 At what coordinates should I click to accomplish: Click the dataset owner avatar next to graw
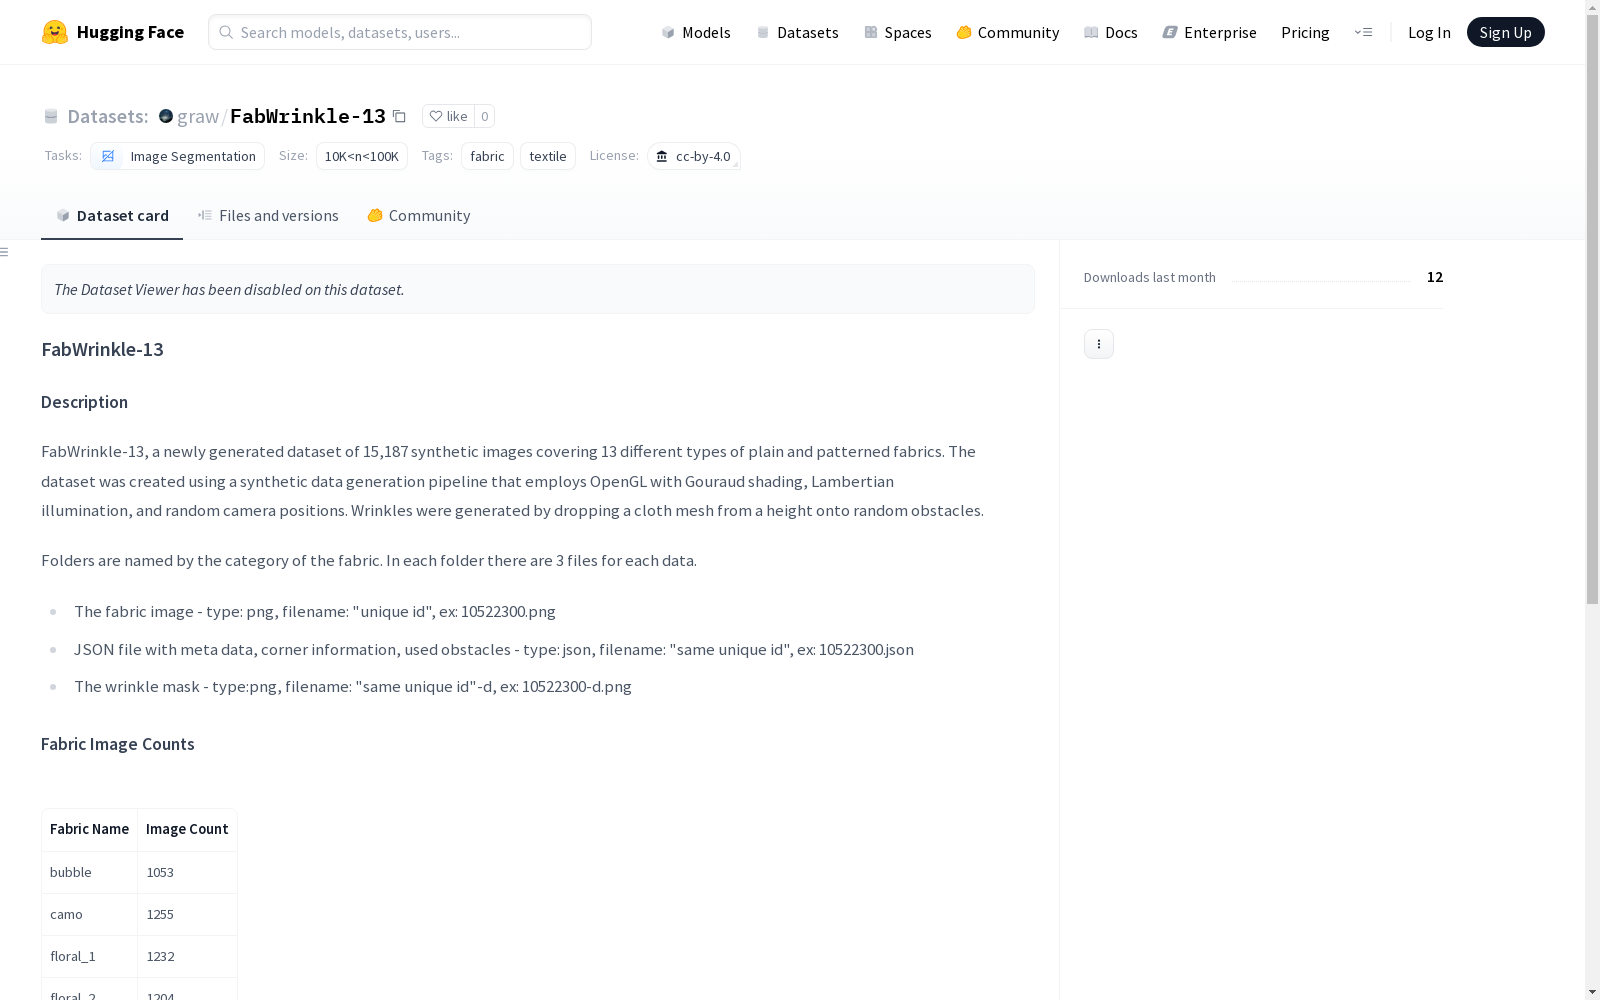coord(166,116)
